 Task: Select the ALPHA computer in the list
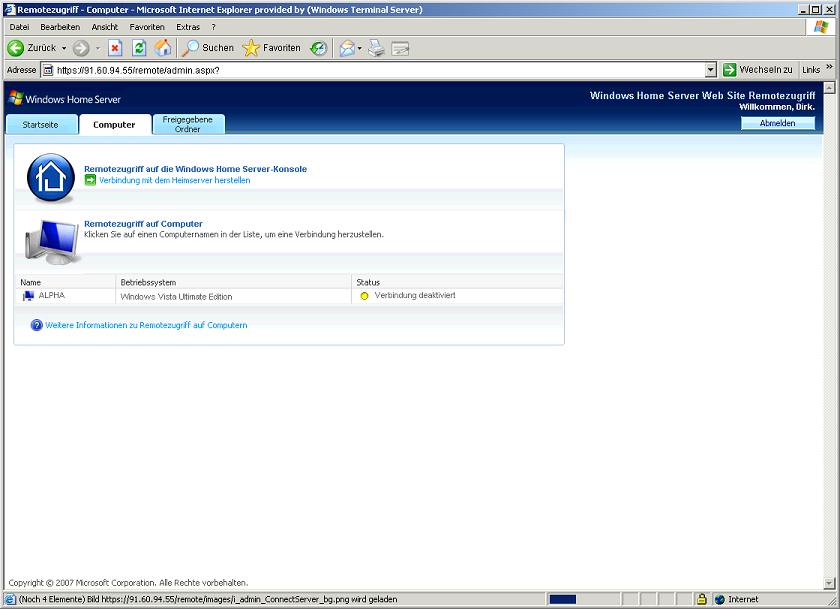pyautogui.click(x=51, y=296)
